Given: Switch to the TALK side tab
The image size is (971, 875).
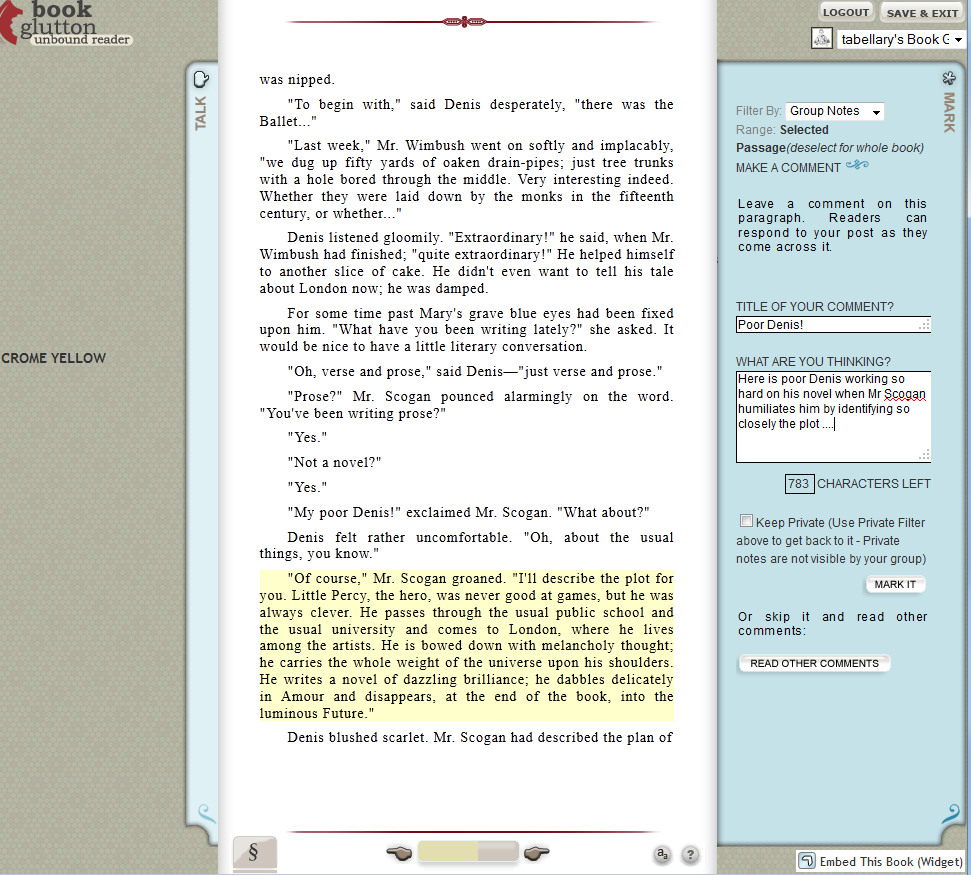Looking at the screenshot, I should [201, 113].
